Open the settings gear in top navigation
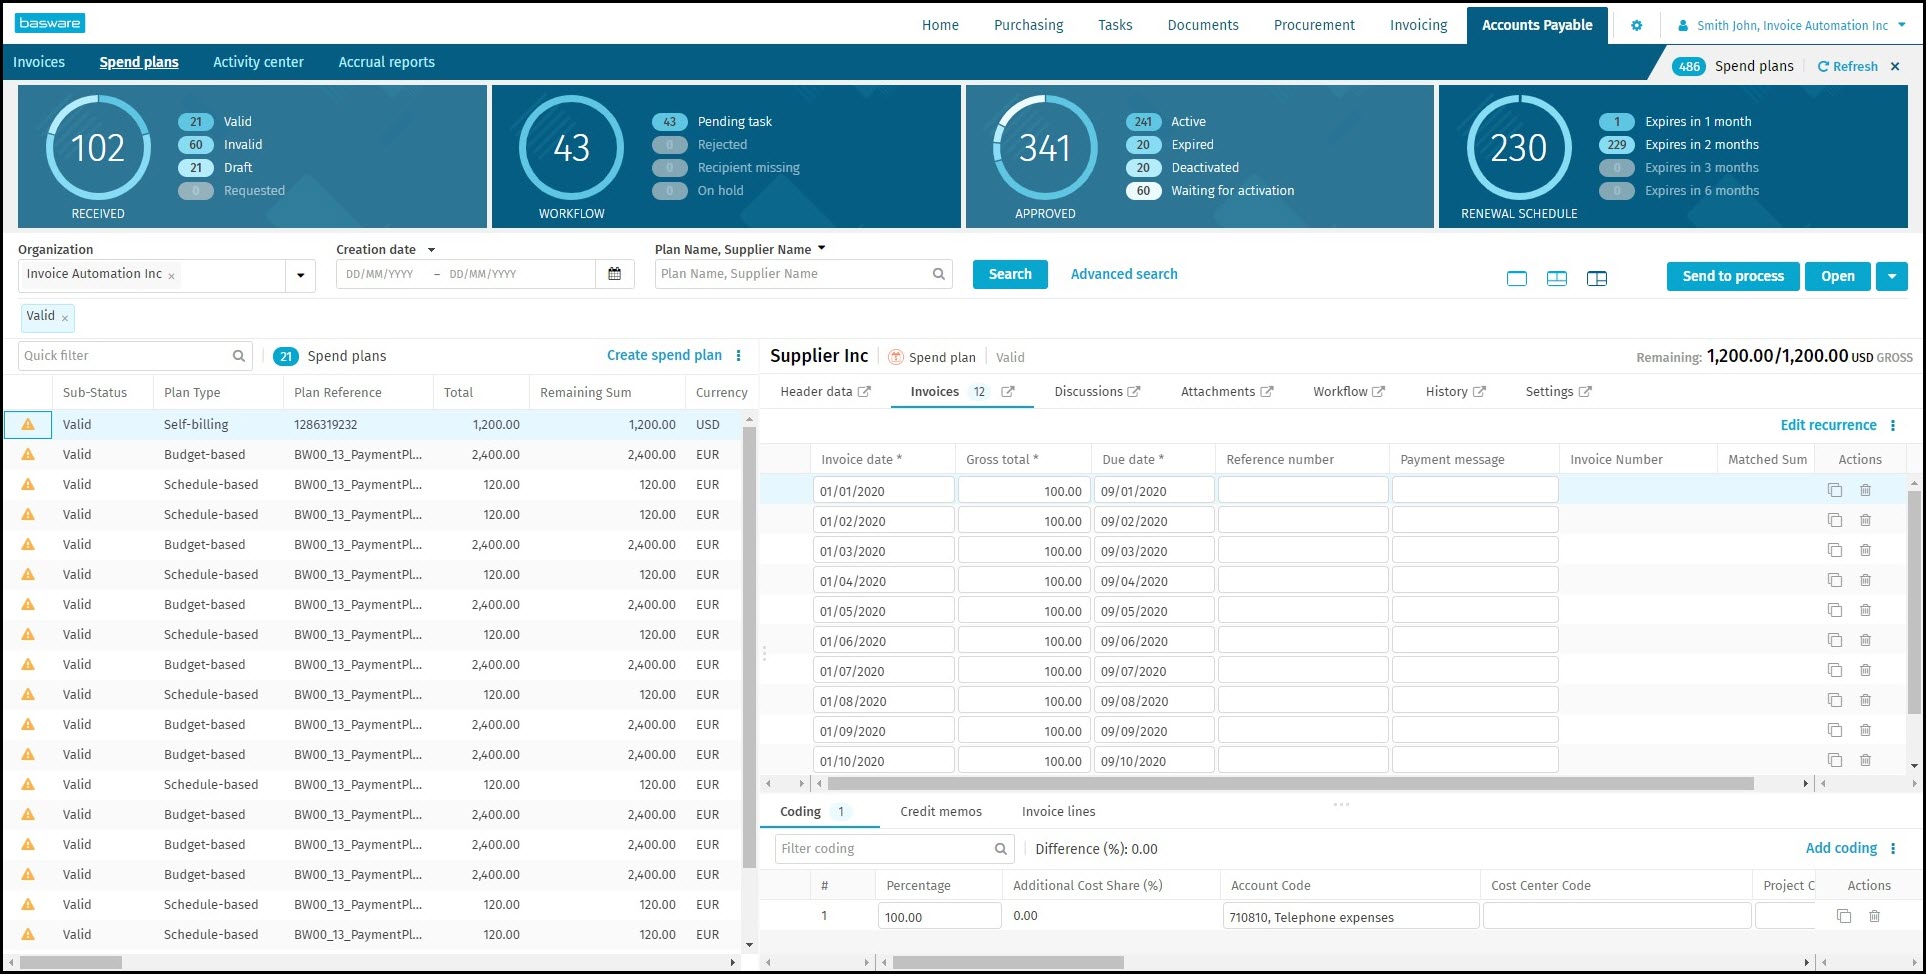The height and width of the screenshot is (974, 1926). 1636,26
